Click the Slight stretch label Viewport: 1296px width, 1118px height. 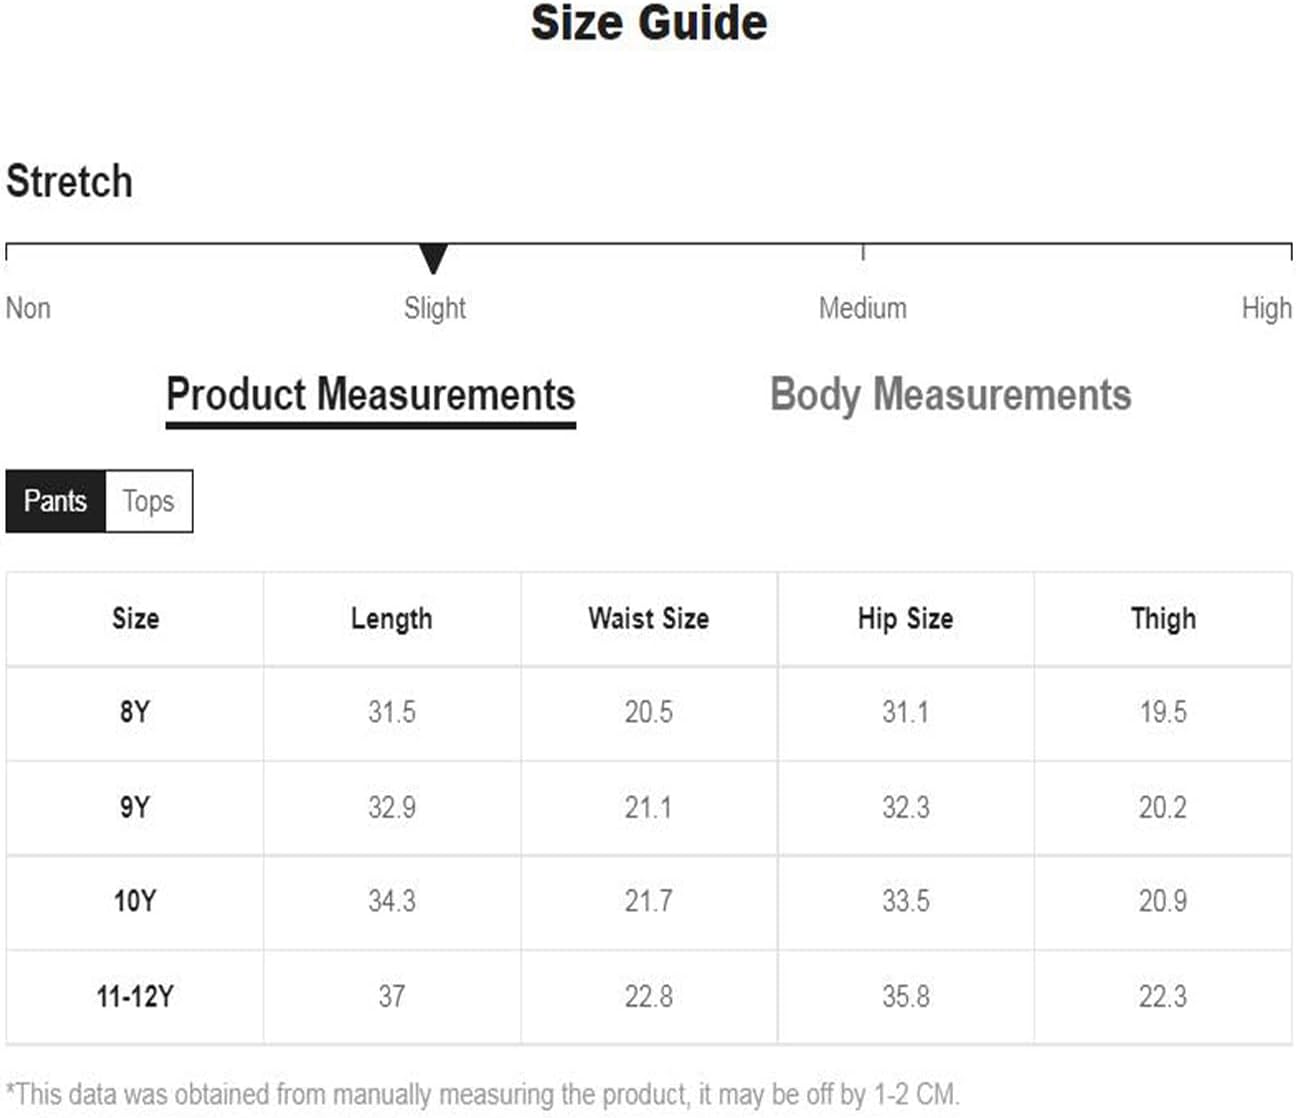(x=435, y=308)
